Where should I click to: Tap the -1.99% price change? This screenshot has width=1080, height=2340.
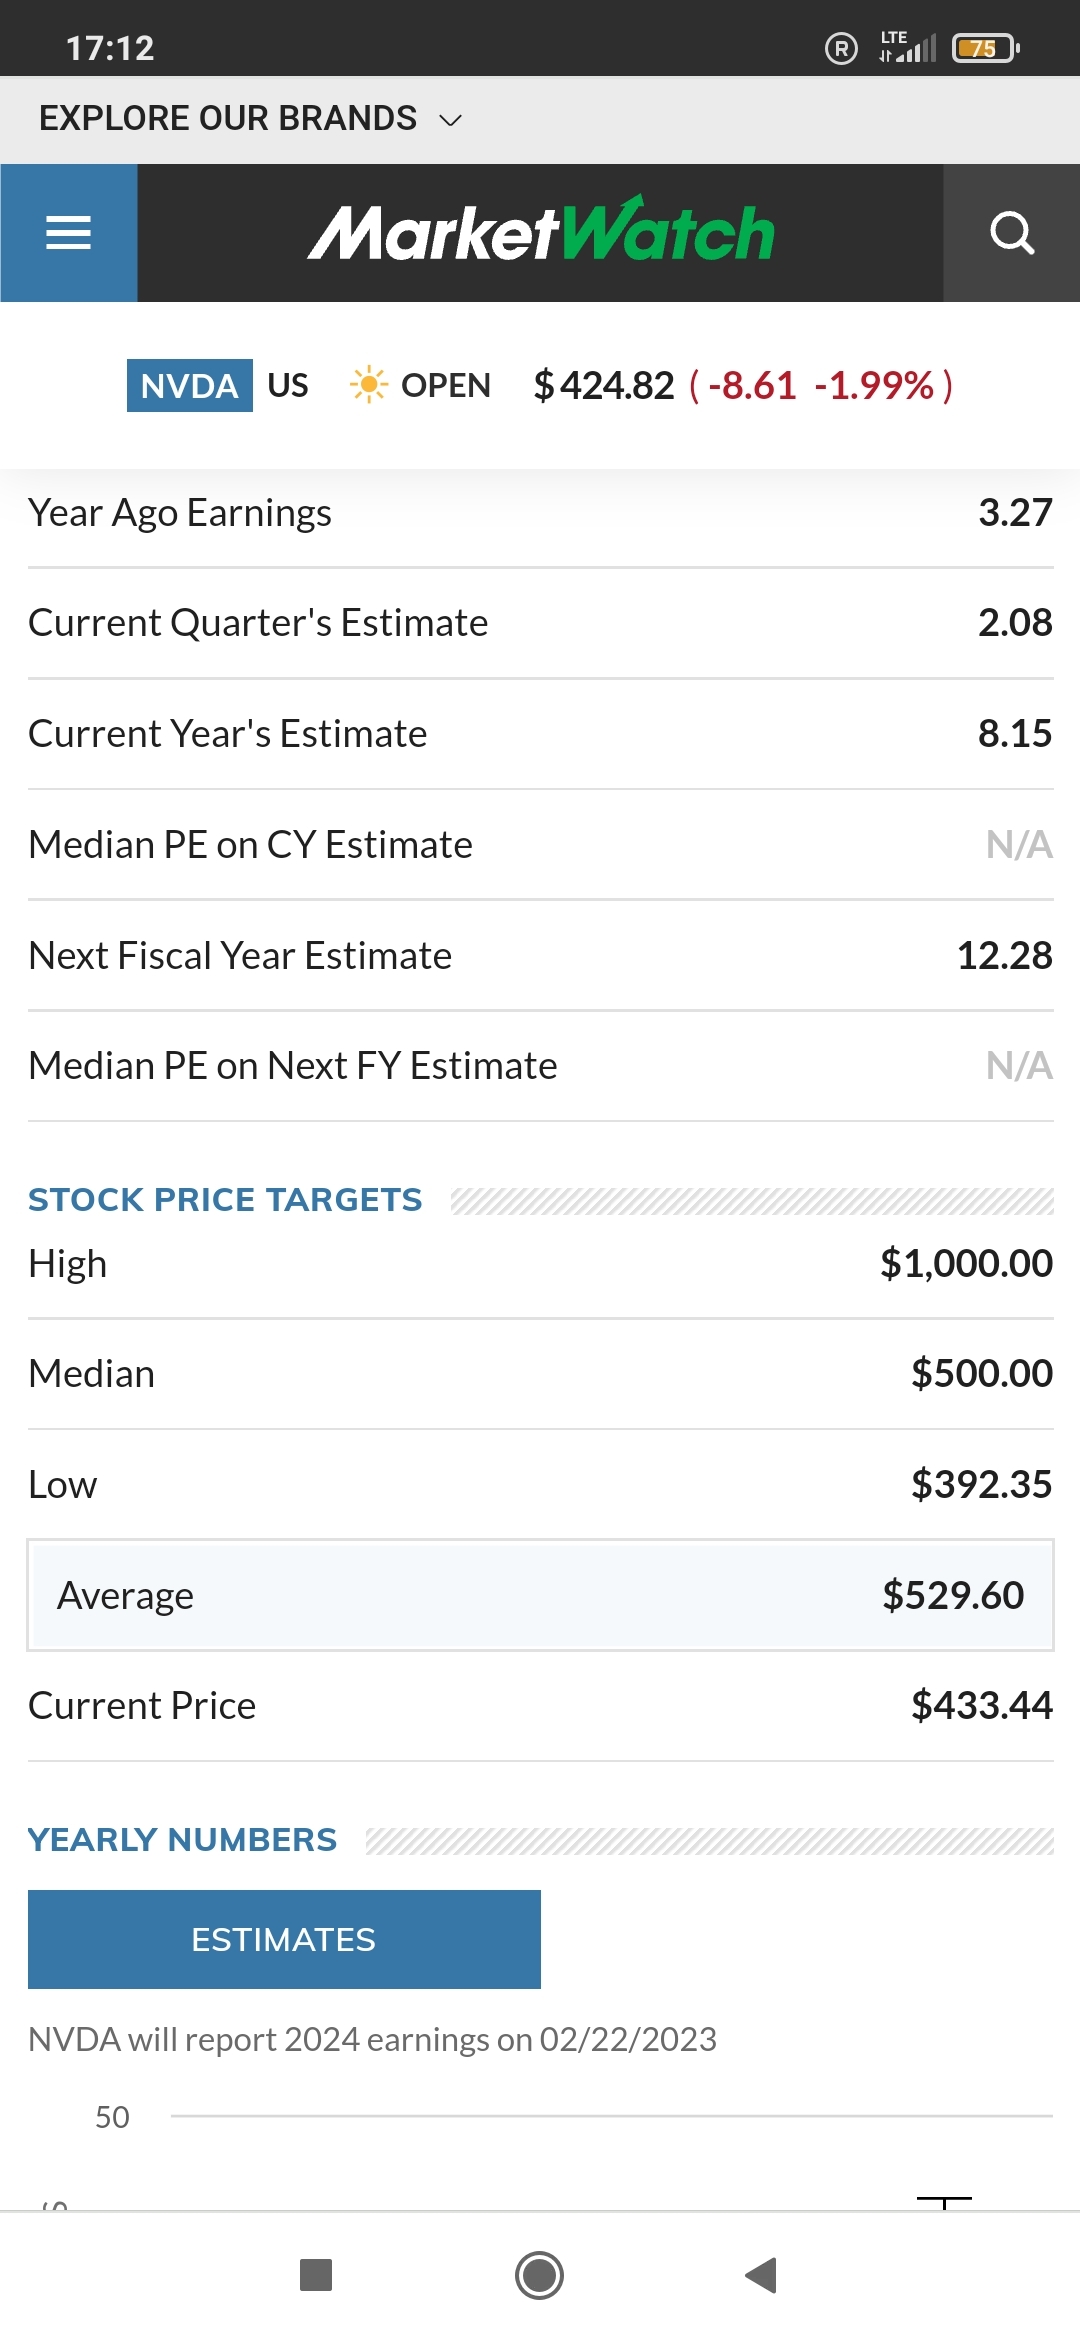[x=873, y=385]
